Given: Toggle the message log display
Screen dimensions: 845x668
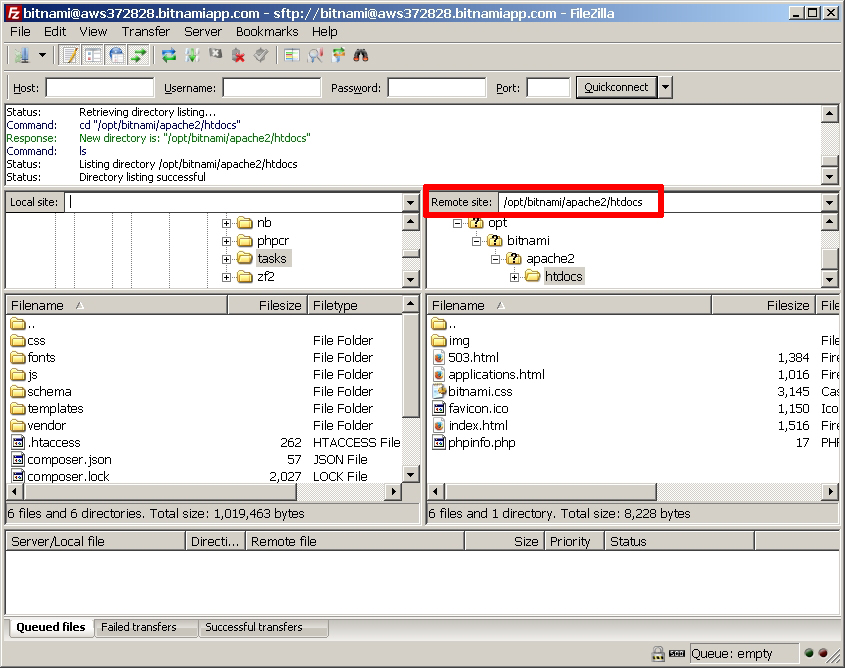Looking at the screenshot, I should [x=70, y=55].
